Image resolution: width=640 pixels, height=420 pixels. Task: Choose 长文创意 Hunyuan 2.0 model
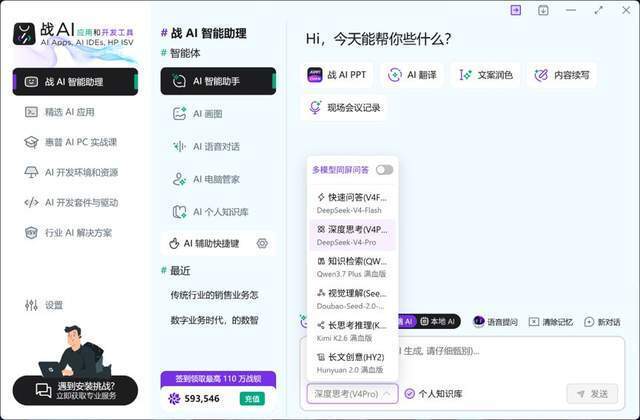click(x=352, y=363)
